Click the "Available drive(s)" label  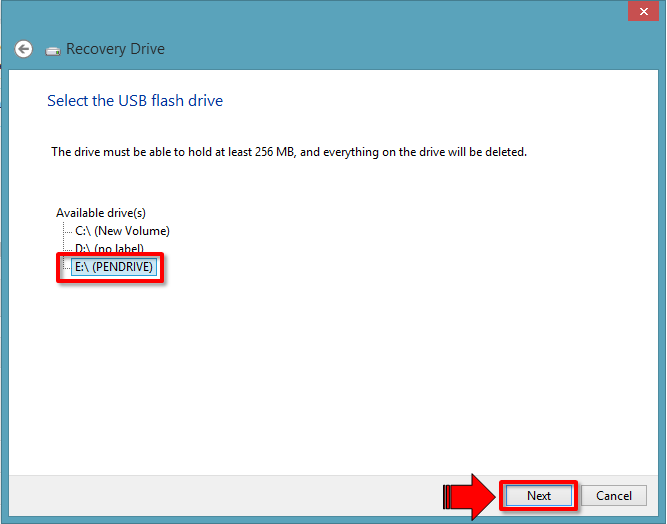101,213
